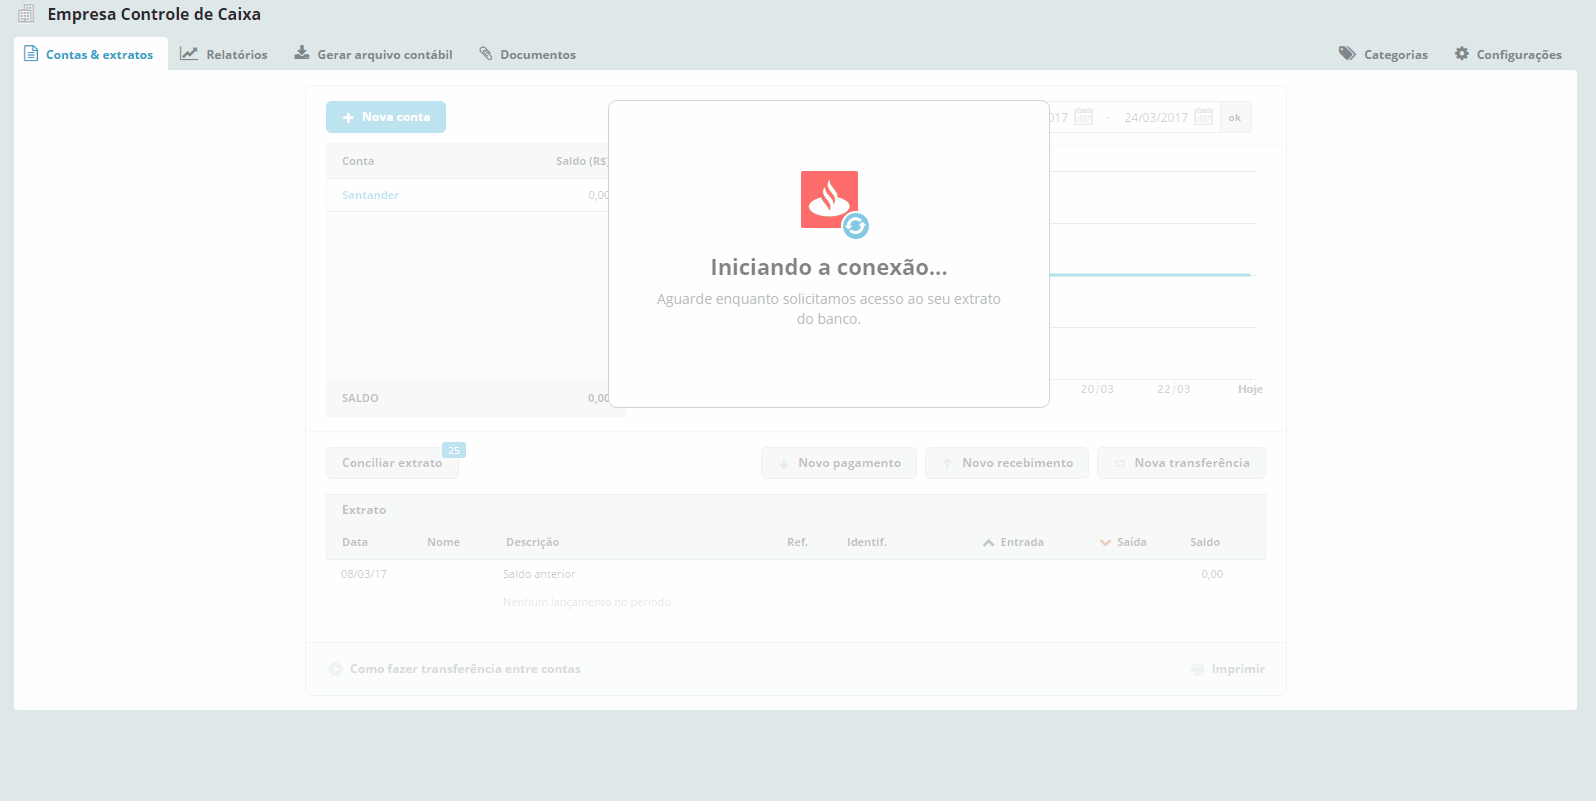Click the 24/03/2017 end date field
Image resolution: width=1596 pixels, height=801 pixels.
1156,117
